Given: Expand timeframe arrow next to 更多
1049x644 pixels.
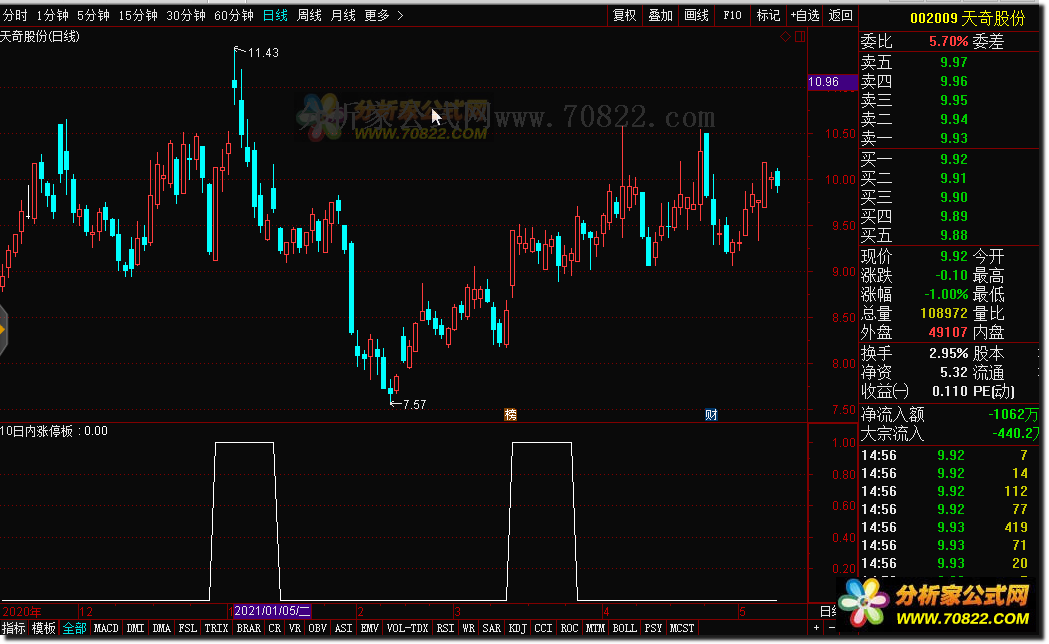Looking at the screenshot, I should coord(400,15).
